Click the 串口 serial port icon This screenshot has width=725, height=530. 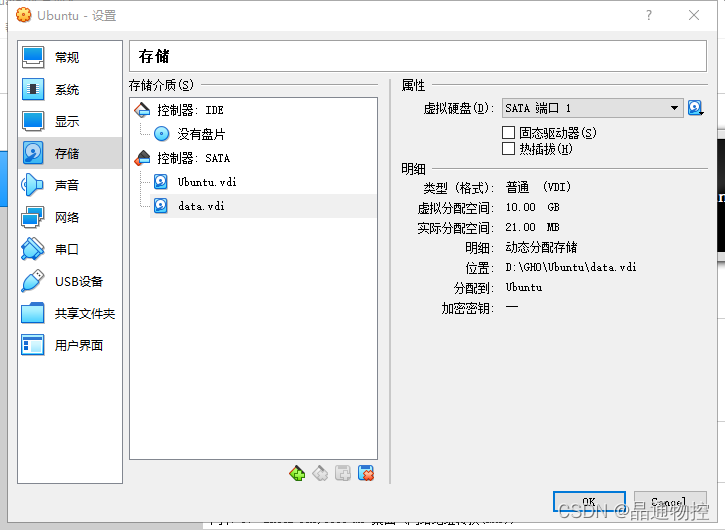coord(33,249)
